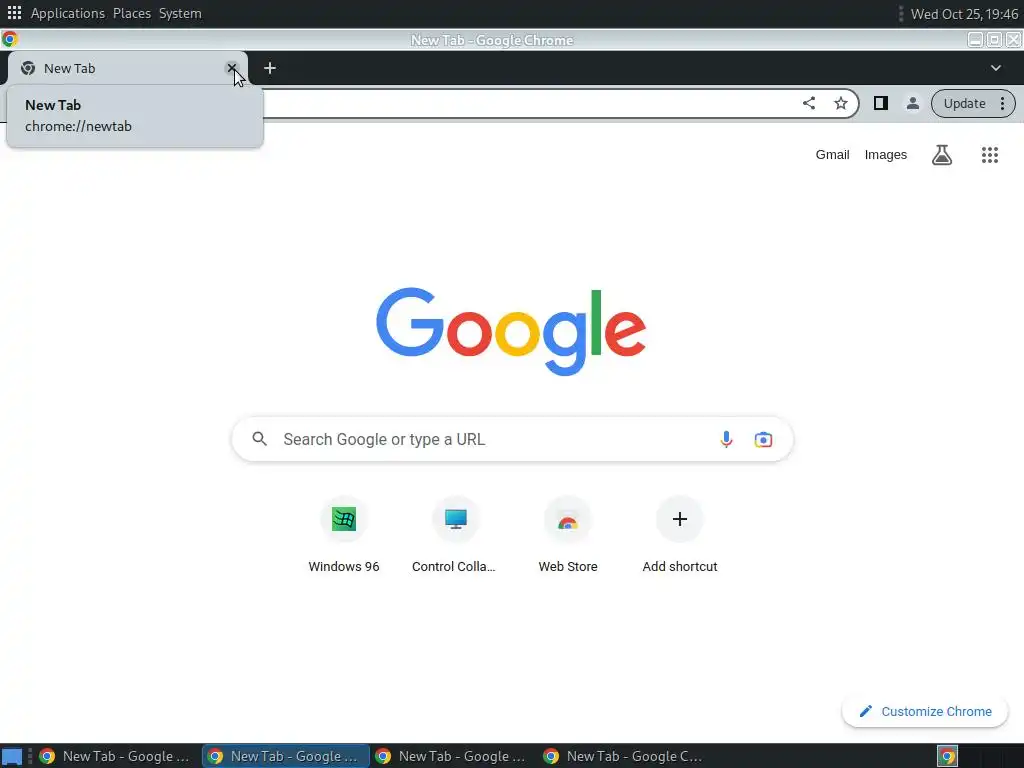Image resolution: width=1024 pixels, height=768 pixels.
Task: Open Search Labs flask icon
Action: [x=942, y=155]
